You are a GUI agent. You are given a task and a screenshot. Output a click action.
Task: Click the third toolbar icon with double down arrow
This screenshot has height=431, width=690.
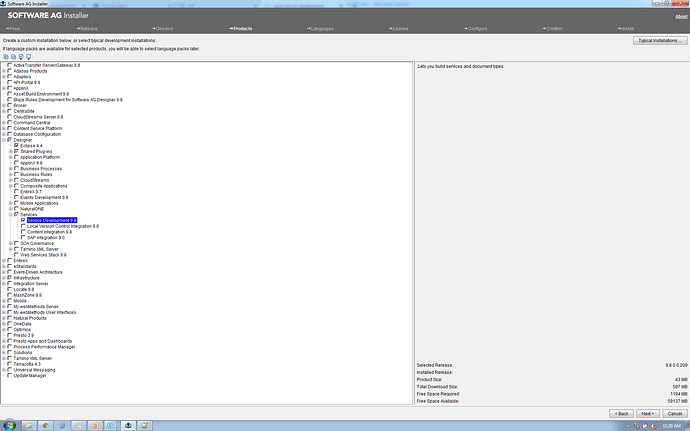(21, 57)
